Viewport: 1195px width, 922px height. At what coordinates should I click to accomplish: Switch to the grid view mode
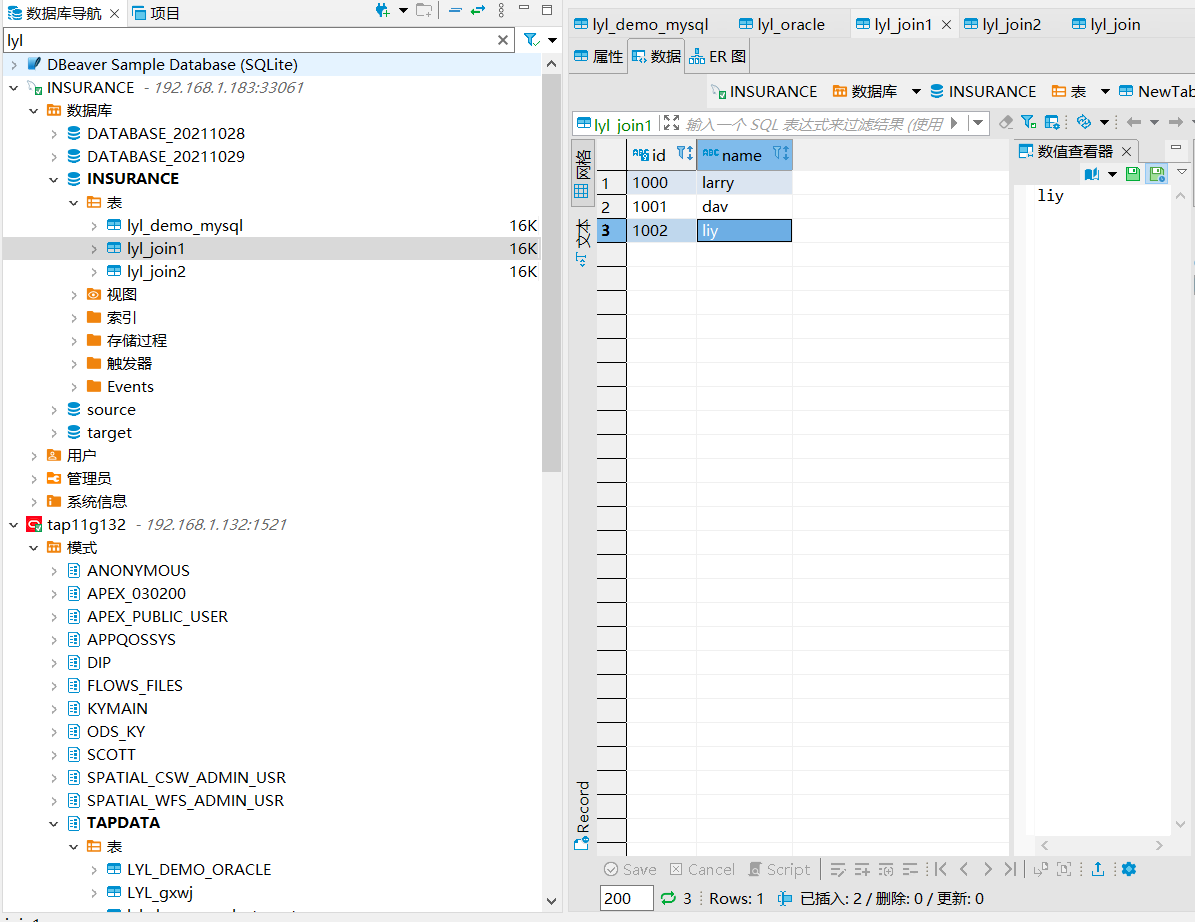pos(582,173)
